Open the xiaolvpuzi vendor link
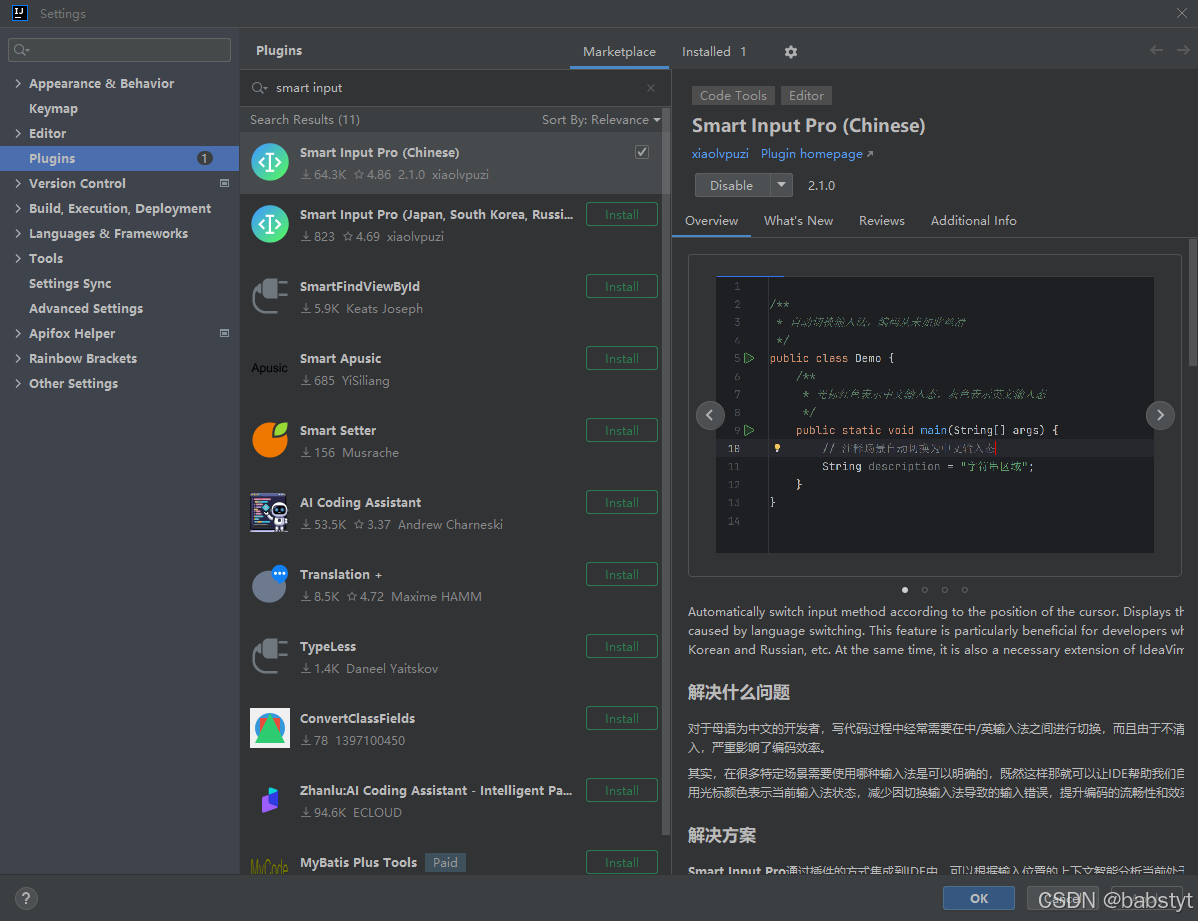The height and width of the screenshot is (921, 1198). (720, 154)
